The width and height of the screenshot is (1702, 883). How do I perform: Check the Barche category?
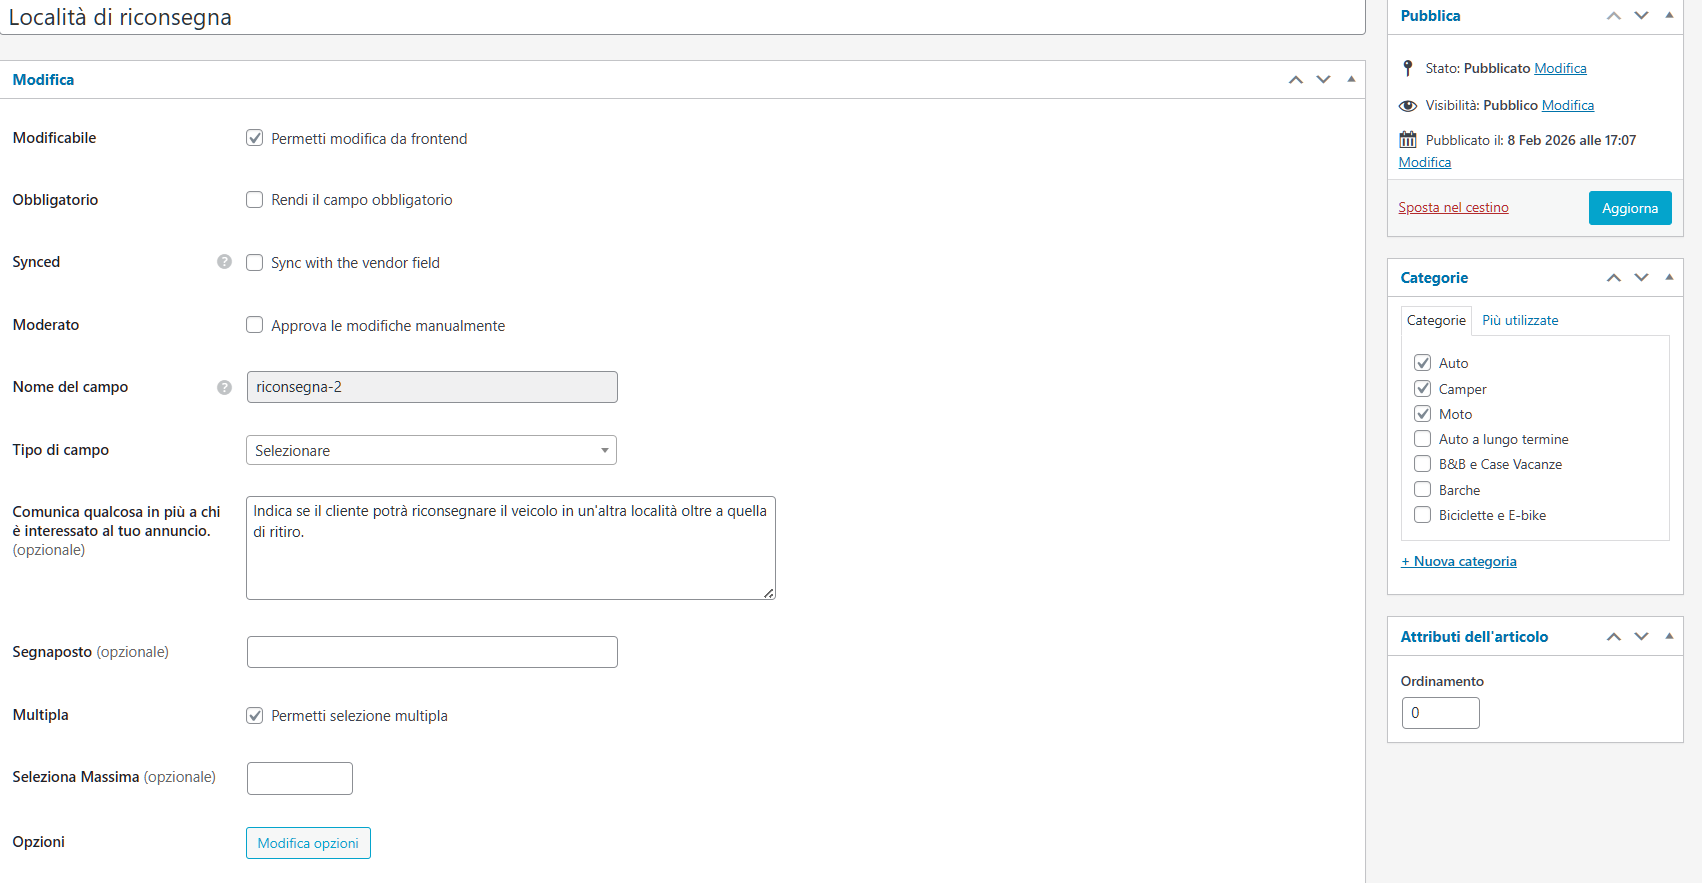[x=1422, y=490]
